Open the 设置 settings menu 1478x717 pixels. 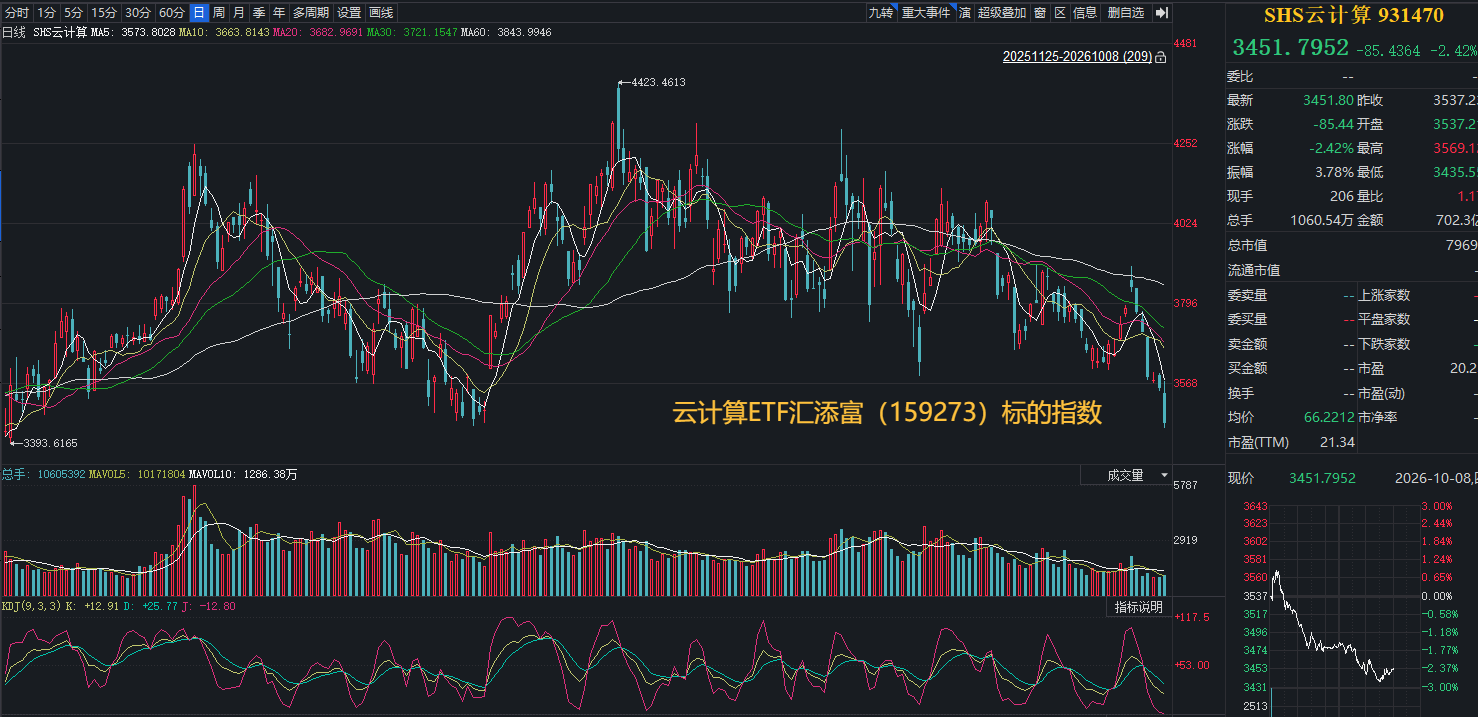pyautogui.click(x=349, y=13)
